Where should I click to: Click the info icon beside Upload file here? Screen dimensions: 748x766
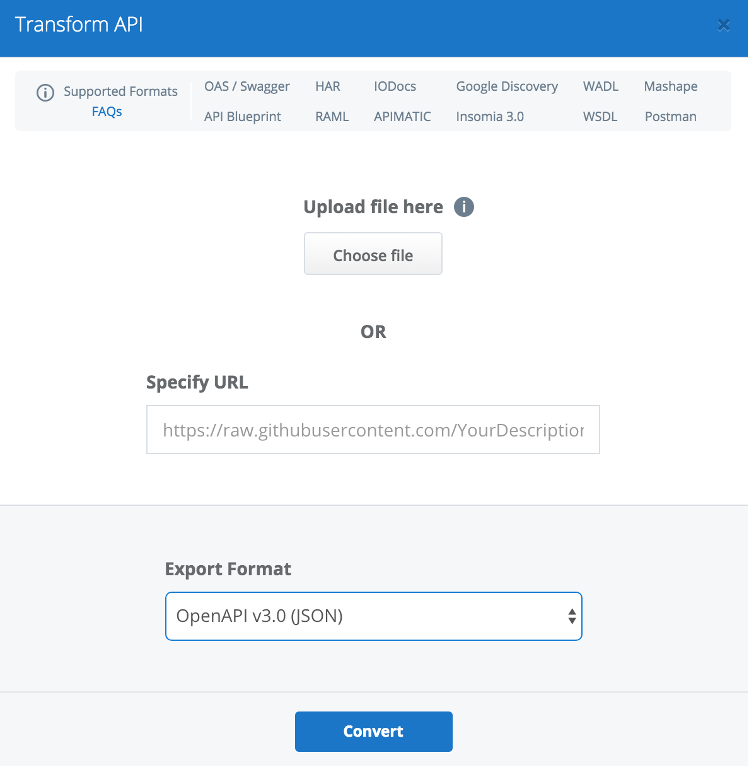click(463, 207)
